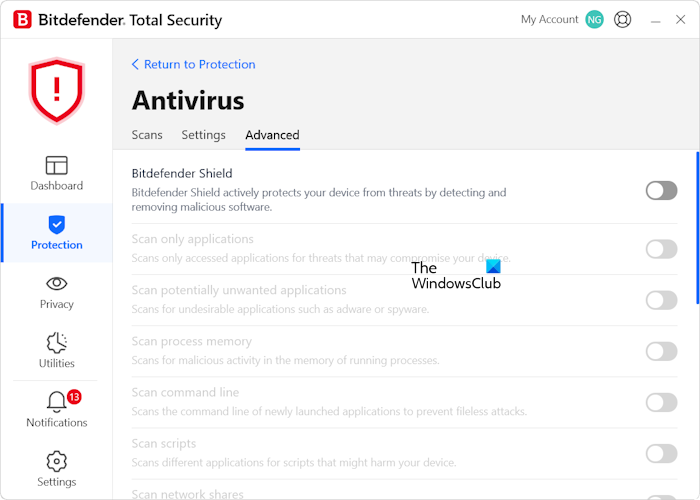Toggle the Scan scripts switch

[x=661, y=453]
